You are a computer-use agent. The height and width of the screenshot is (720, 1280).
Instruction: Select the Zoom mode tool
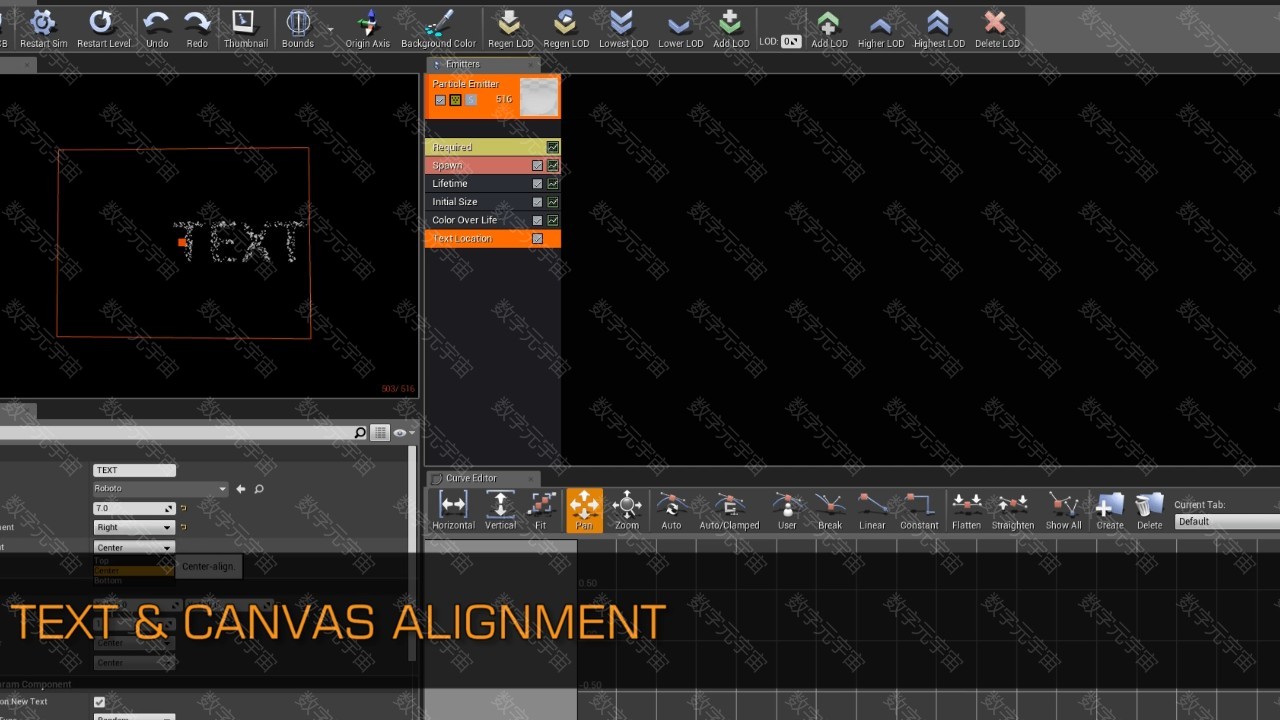(x=627, y=511)
